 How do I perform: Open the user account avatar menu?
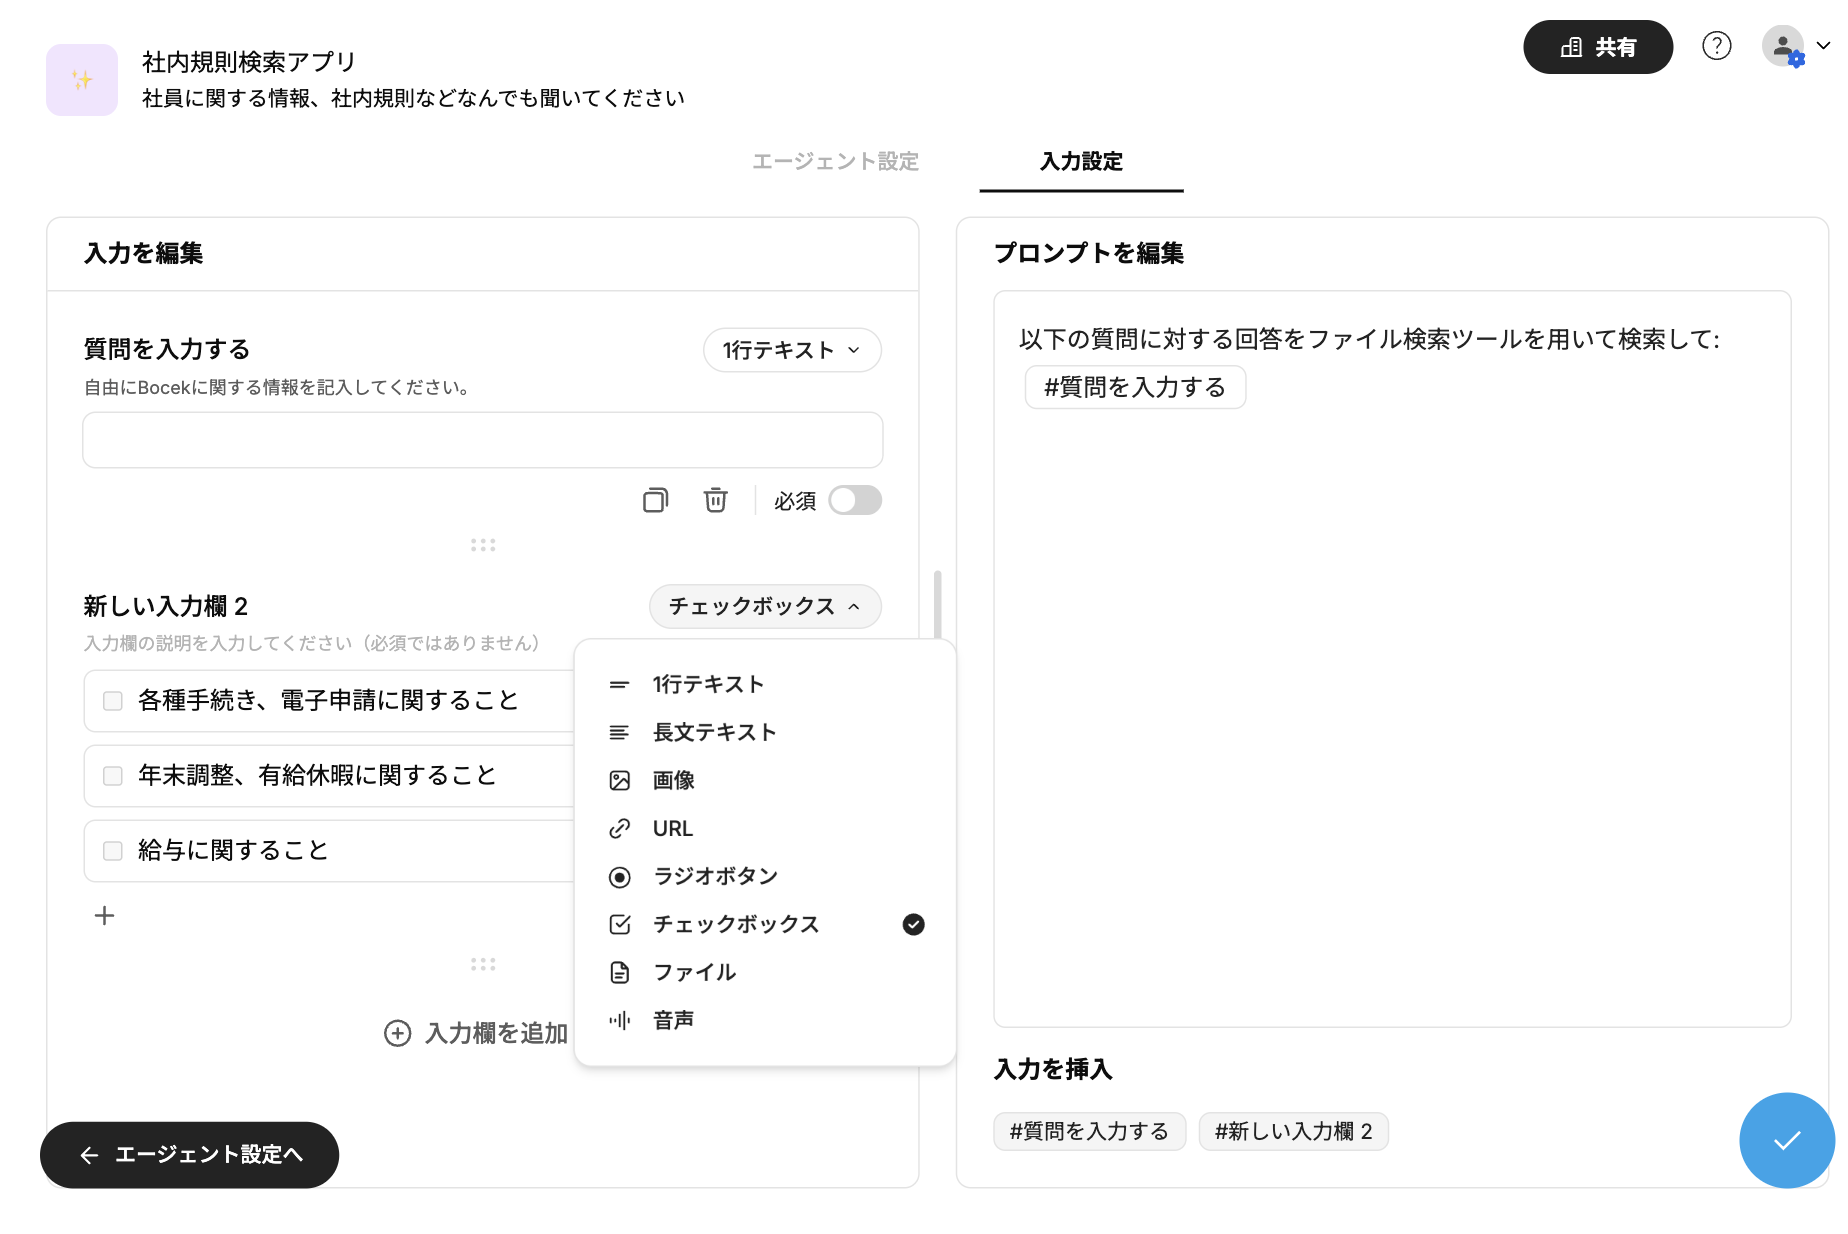pos(1794,46)
